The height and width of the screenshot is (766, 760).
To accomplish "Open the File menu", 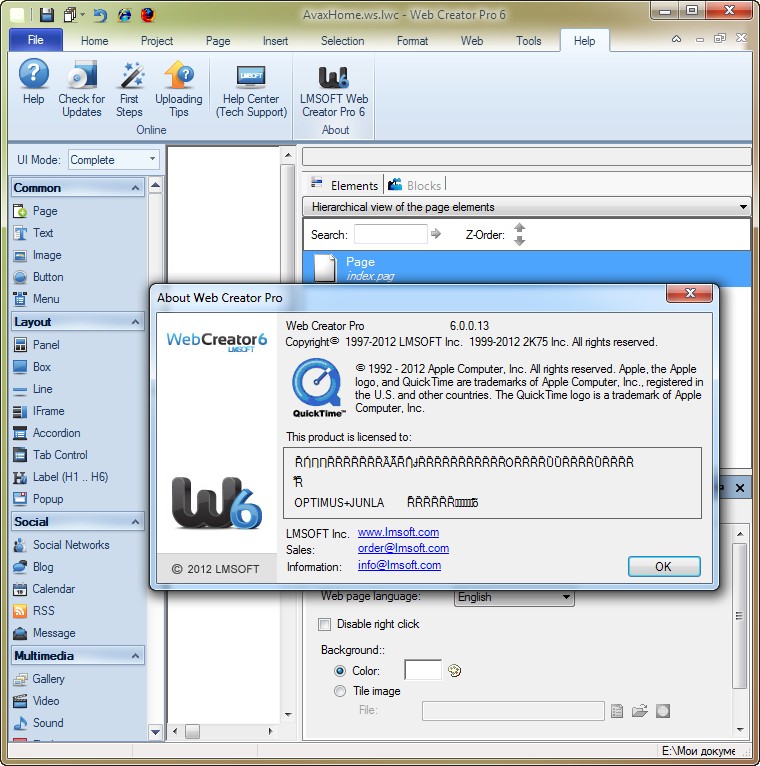I will [x=36, y=40].
